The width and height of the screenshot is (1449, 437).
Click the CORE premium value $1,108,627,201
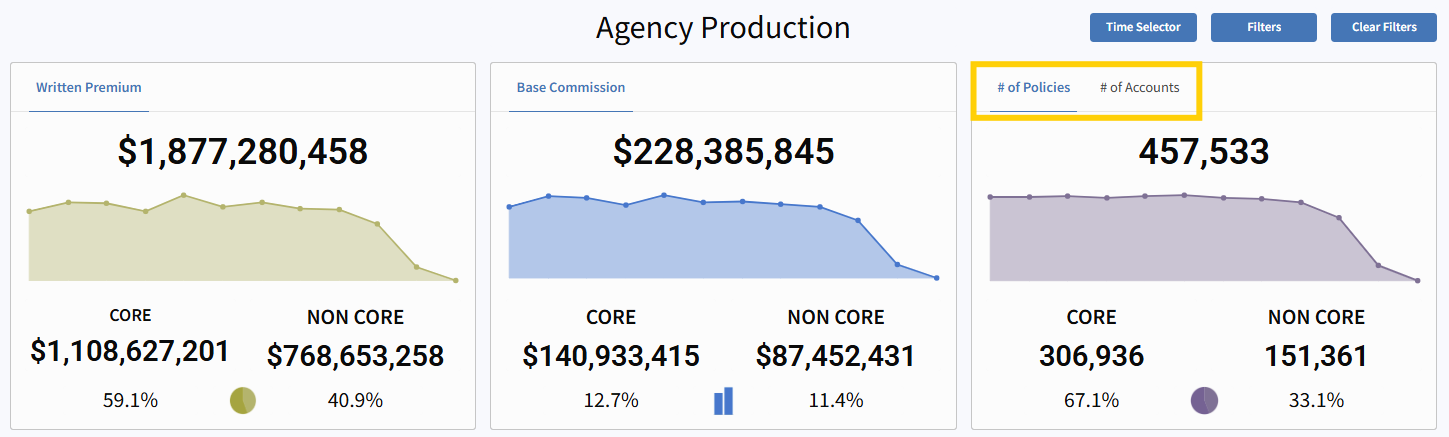coord(130,351)
